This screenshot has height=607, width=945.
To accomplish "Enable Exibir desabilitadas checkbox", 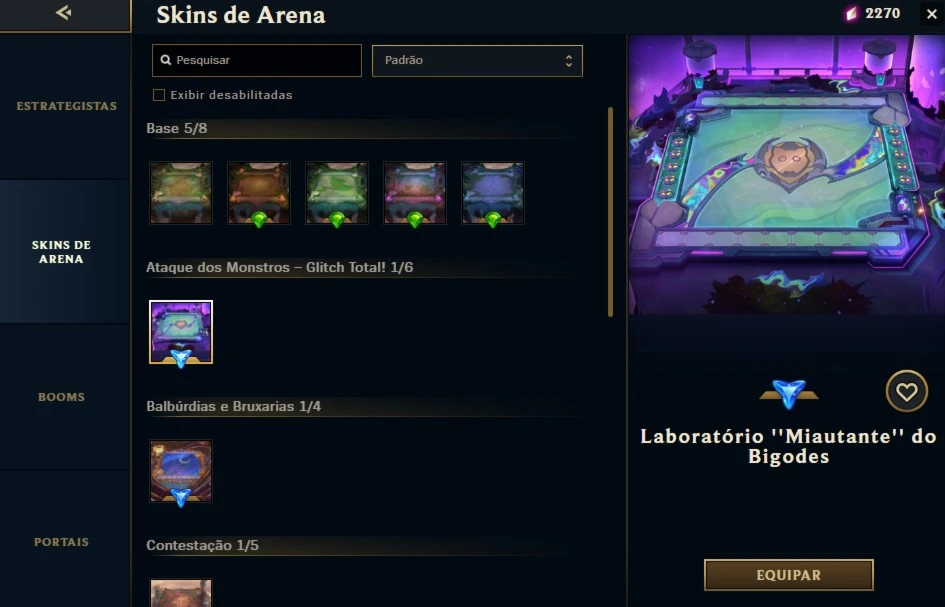I will [159, 95].
